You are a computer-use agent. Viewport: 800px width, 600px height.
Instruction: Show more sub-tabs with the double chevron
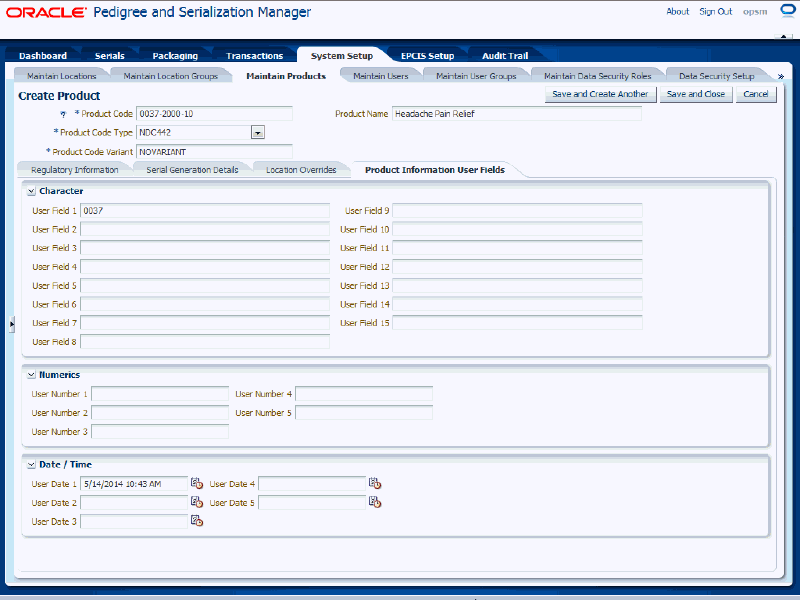coord(781,77)
